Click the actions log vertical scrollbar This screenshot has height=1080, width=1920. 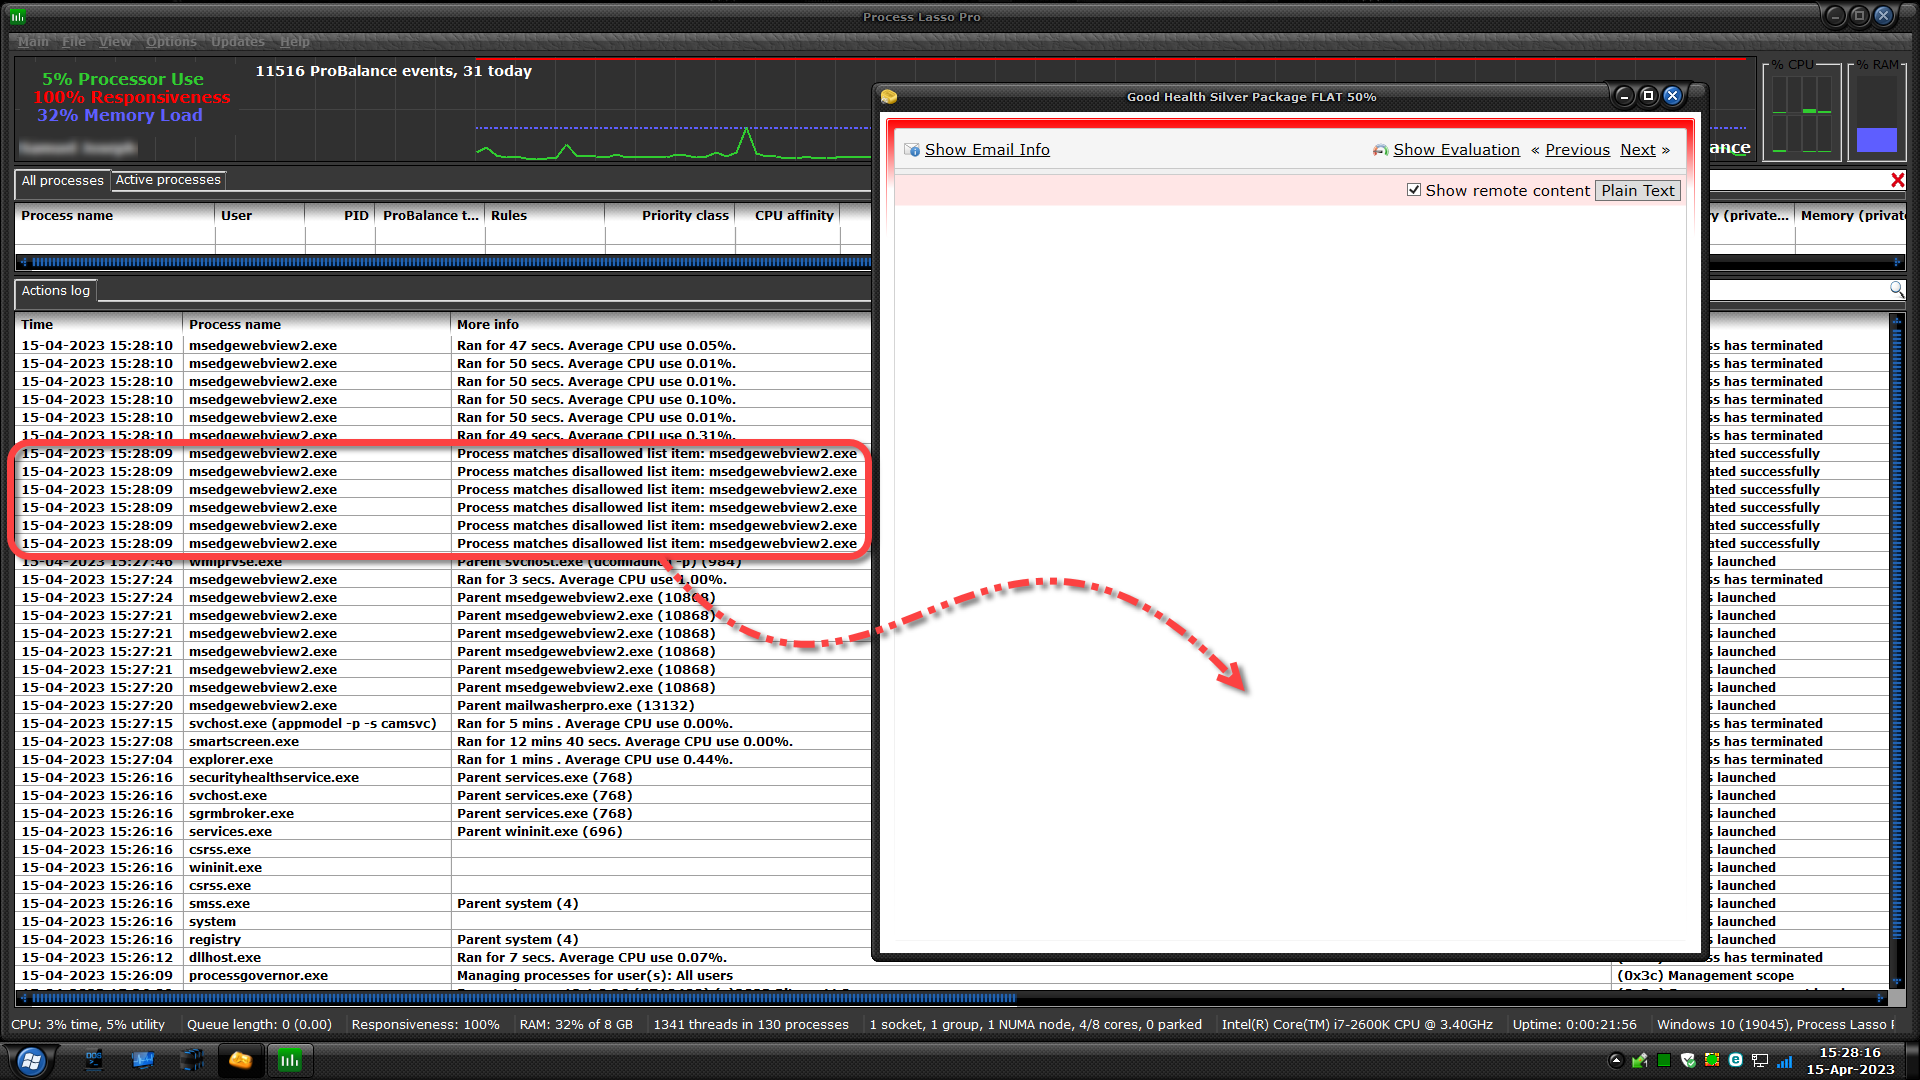1896,650
